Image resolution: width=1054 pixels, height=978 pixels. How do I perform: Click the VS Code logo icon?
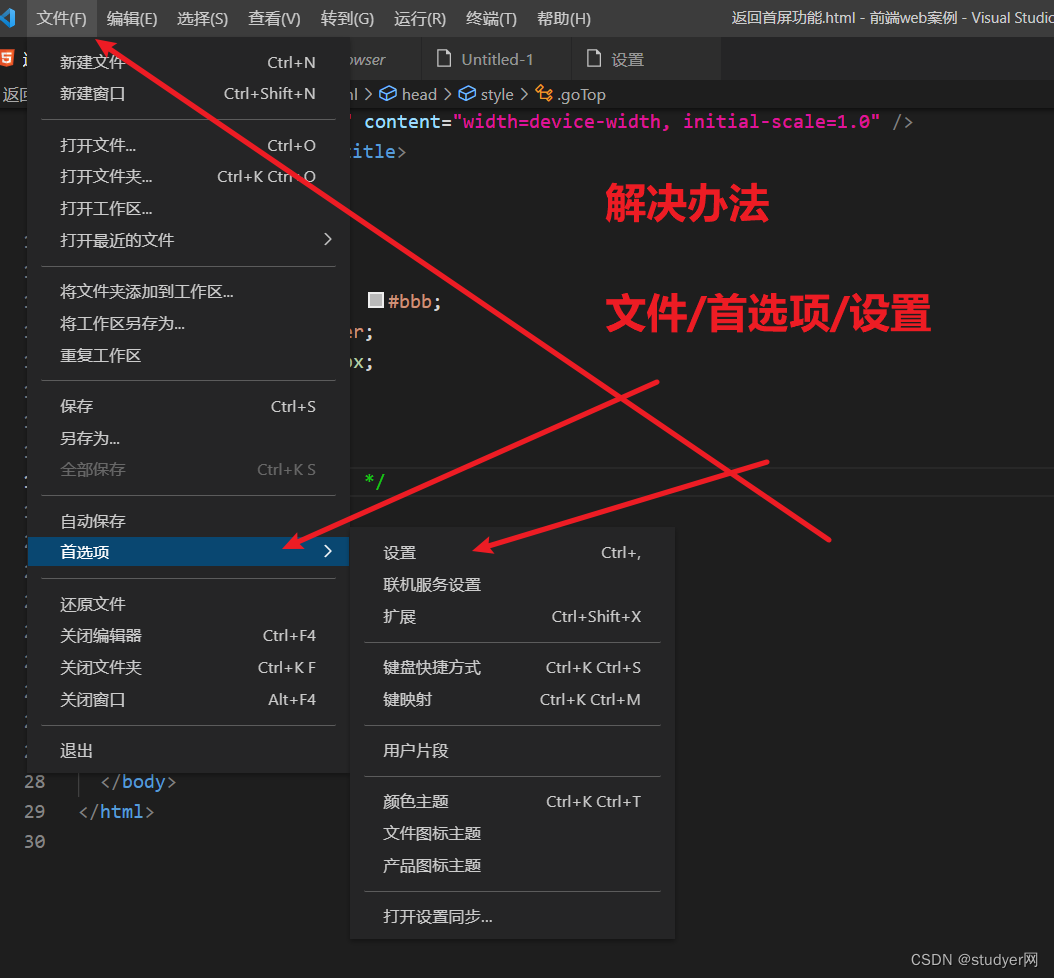8,18
